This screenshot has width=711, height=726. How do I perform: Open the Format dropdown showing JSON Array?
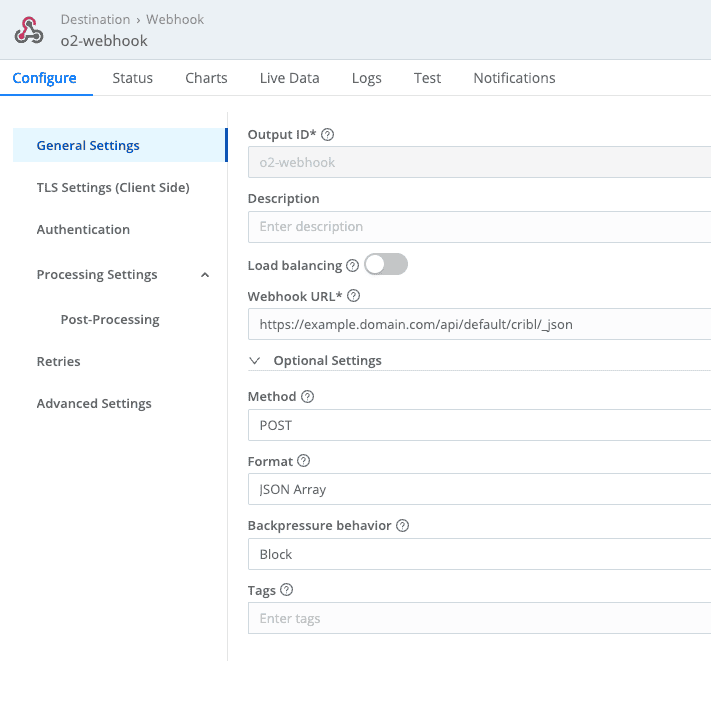click(480, 490)
